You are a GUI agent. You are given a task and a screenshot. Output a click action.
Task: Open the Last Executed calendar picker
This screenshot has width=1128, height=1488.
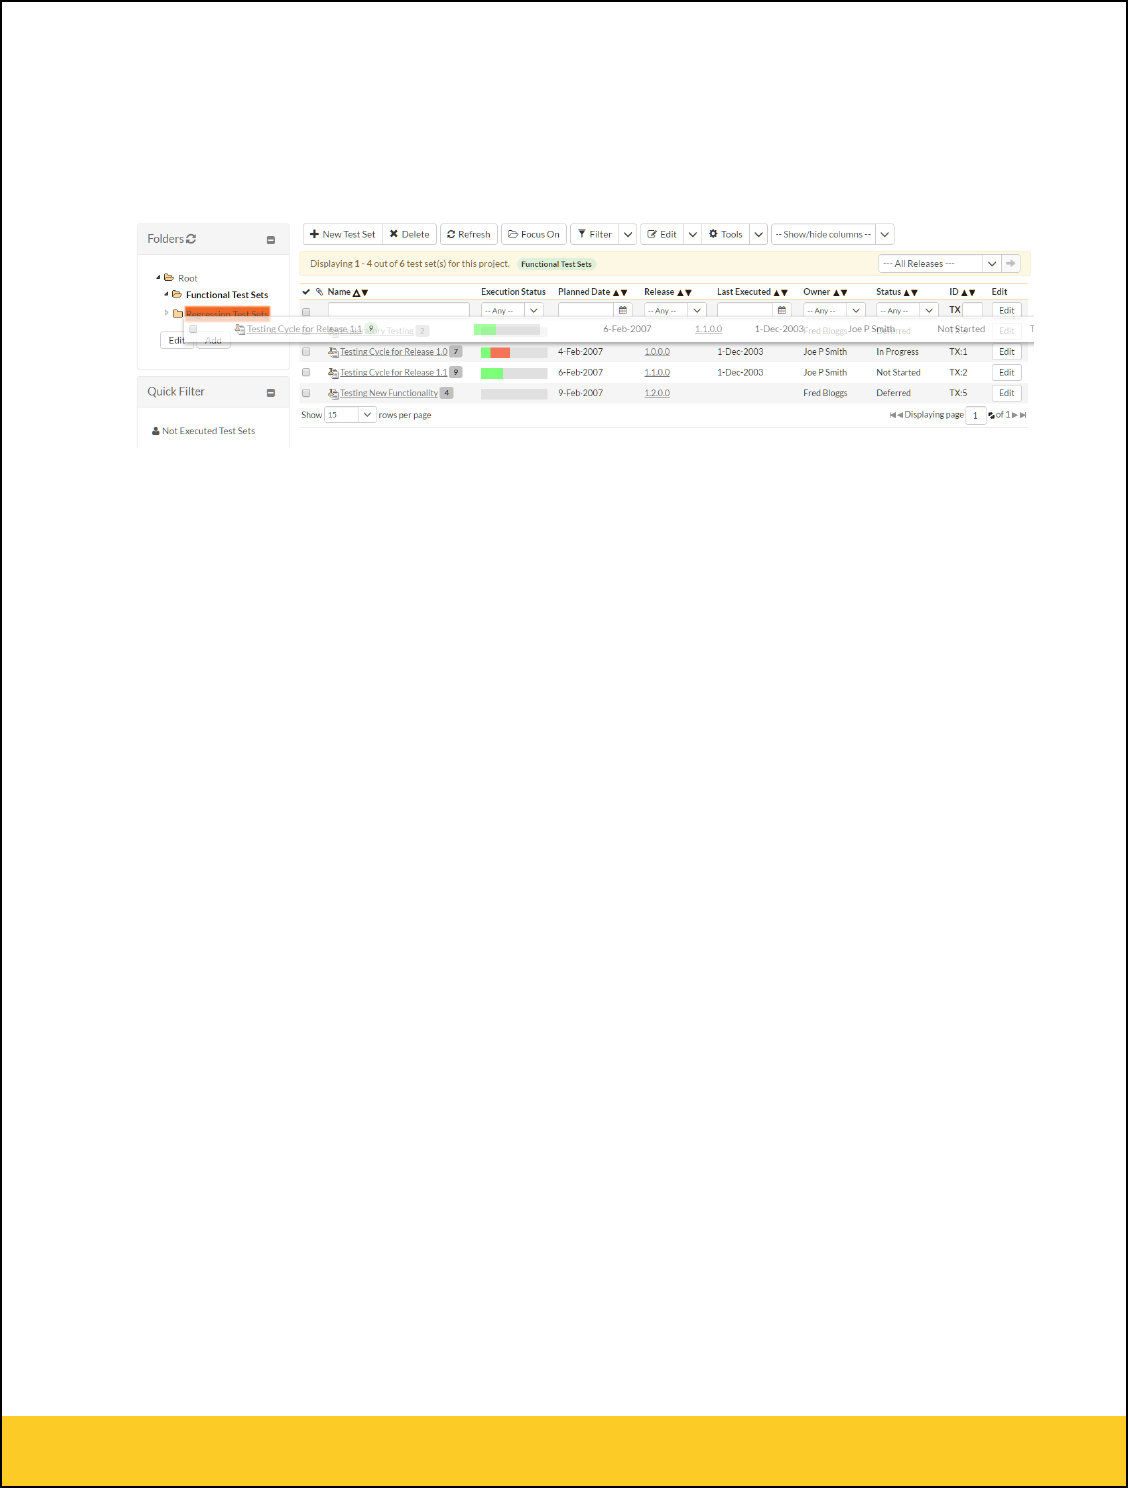point(781,310)
